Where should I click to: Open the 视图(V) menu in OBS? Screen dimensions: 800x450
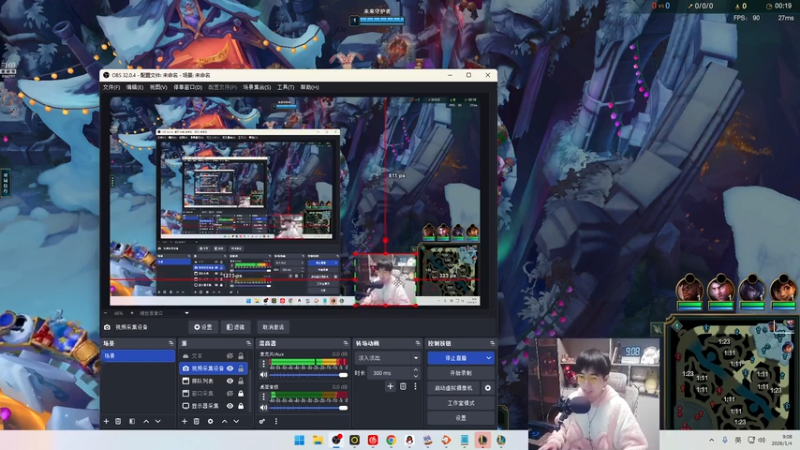[158, 87]
